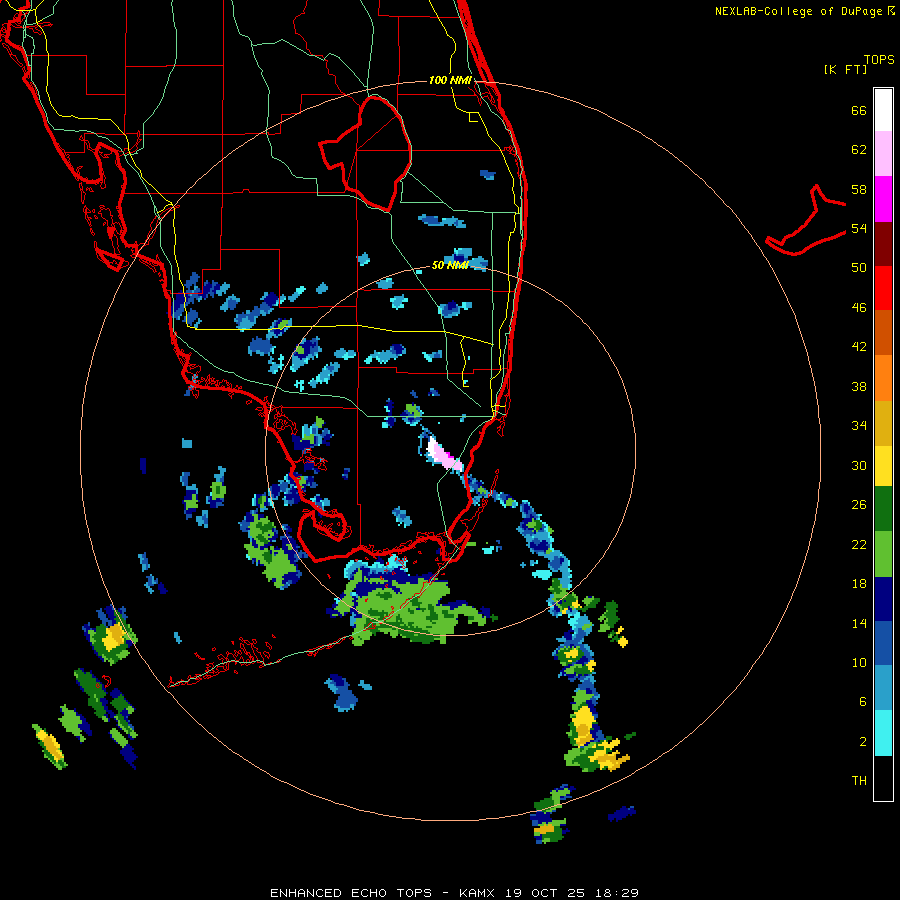The width and height of the screenshot is (900, 900).
Task: Click the '[K FT]' units label
Action: click(x=845, y=70)
